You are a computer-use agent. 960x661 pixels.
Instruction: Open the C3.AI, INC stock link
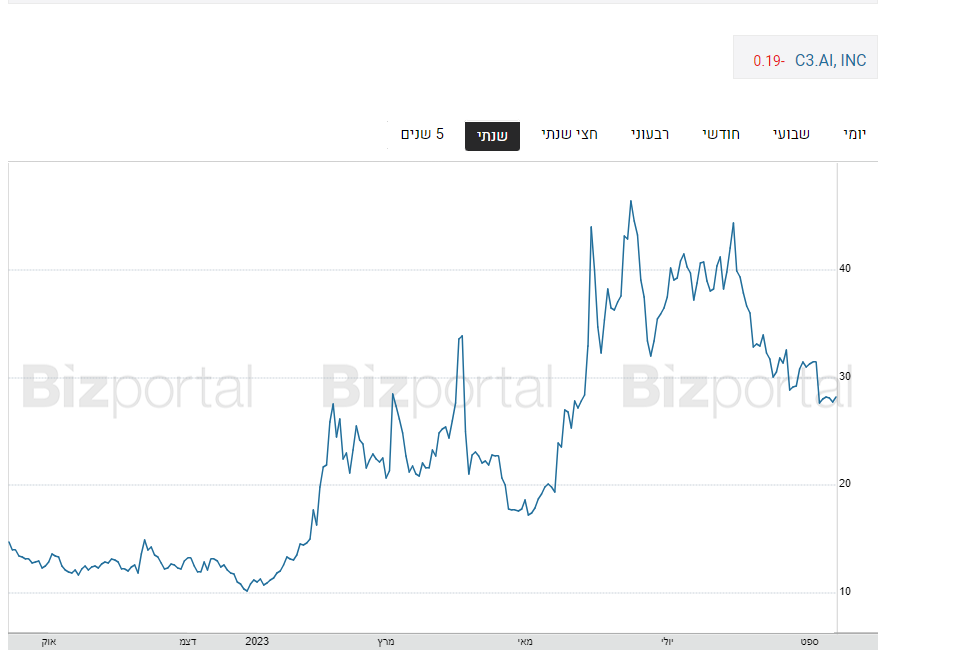pos(830,60)
